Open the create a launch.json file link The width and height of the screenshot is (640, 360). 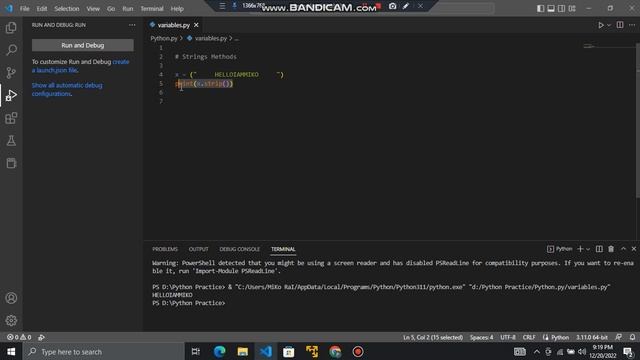80,66
